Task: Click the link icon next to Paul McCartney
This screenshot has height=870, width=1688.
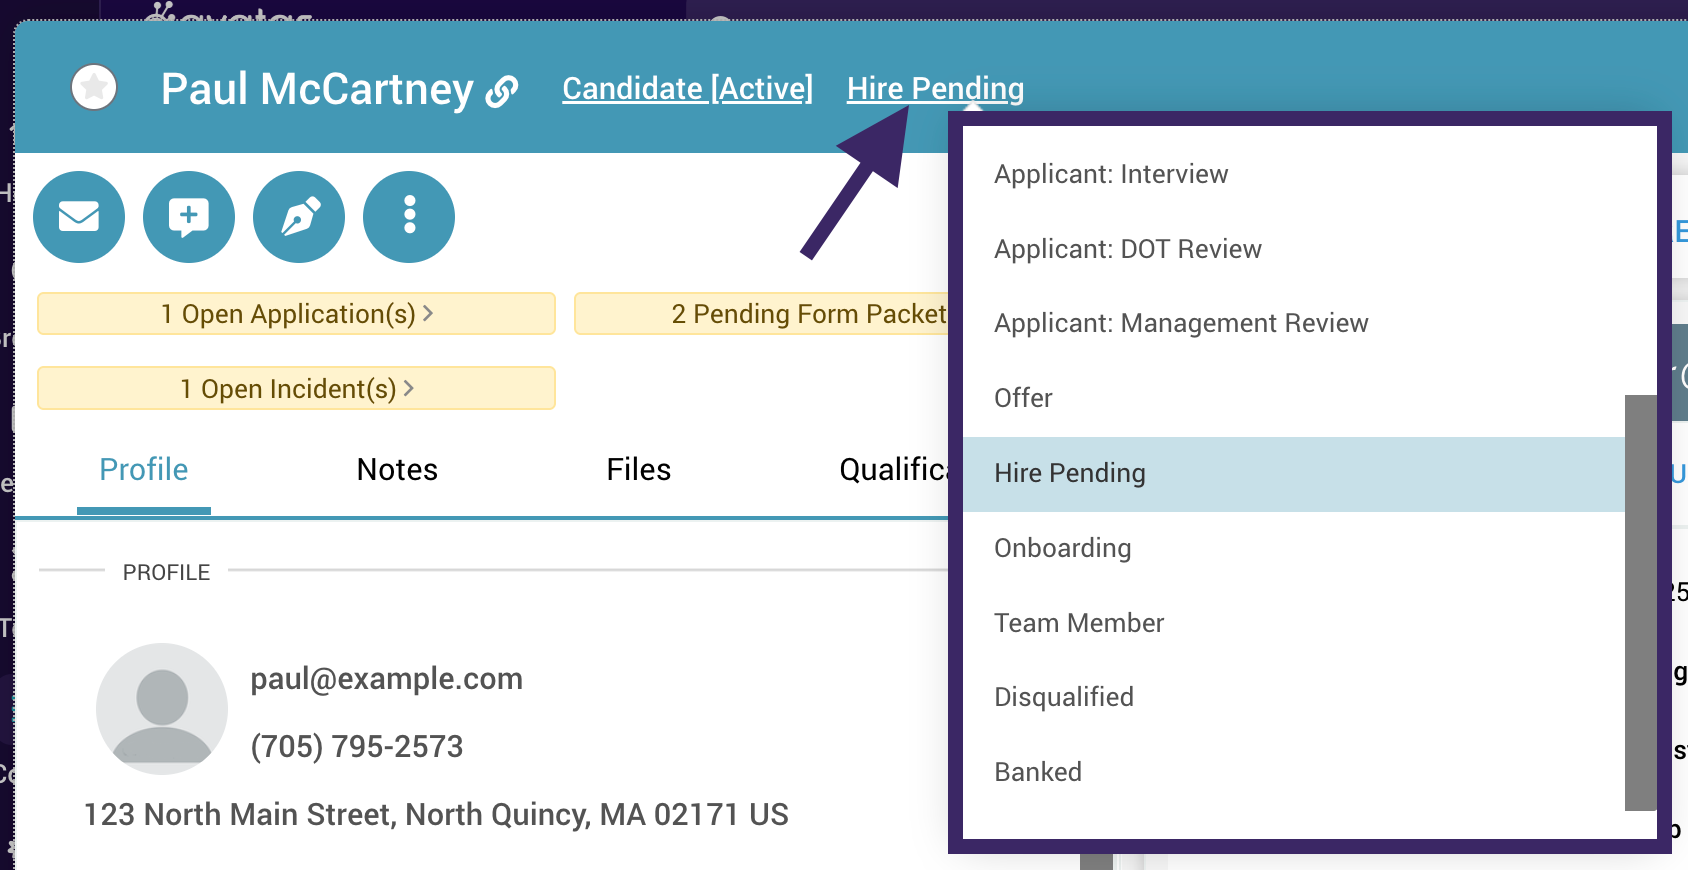Action: pos(501,91)
